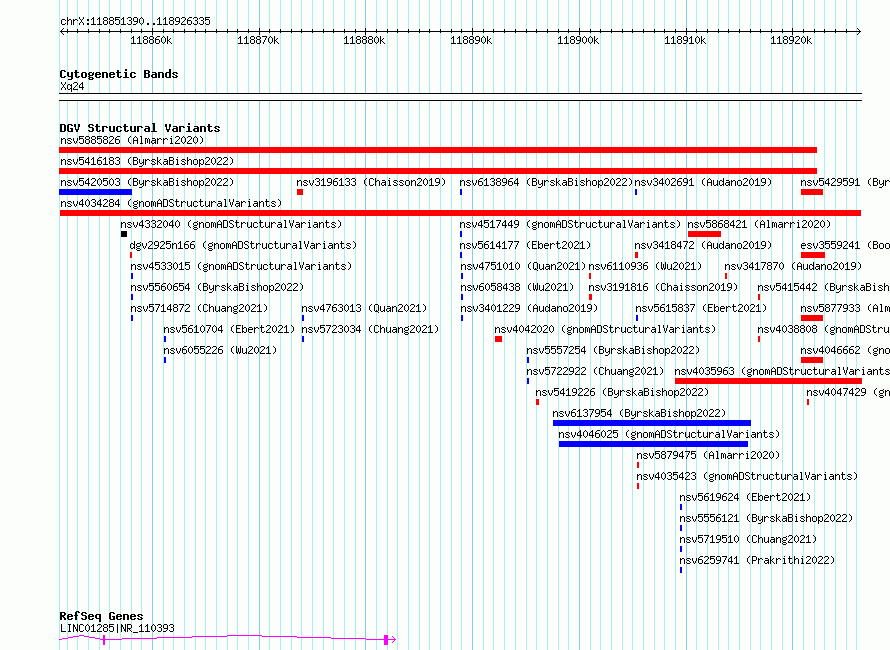Select the red bar under nsv5877933
Viewport: 890px width, 650px height.
812,318
